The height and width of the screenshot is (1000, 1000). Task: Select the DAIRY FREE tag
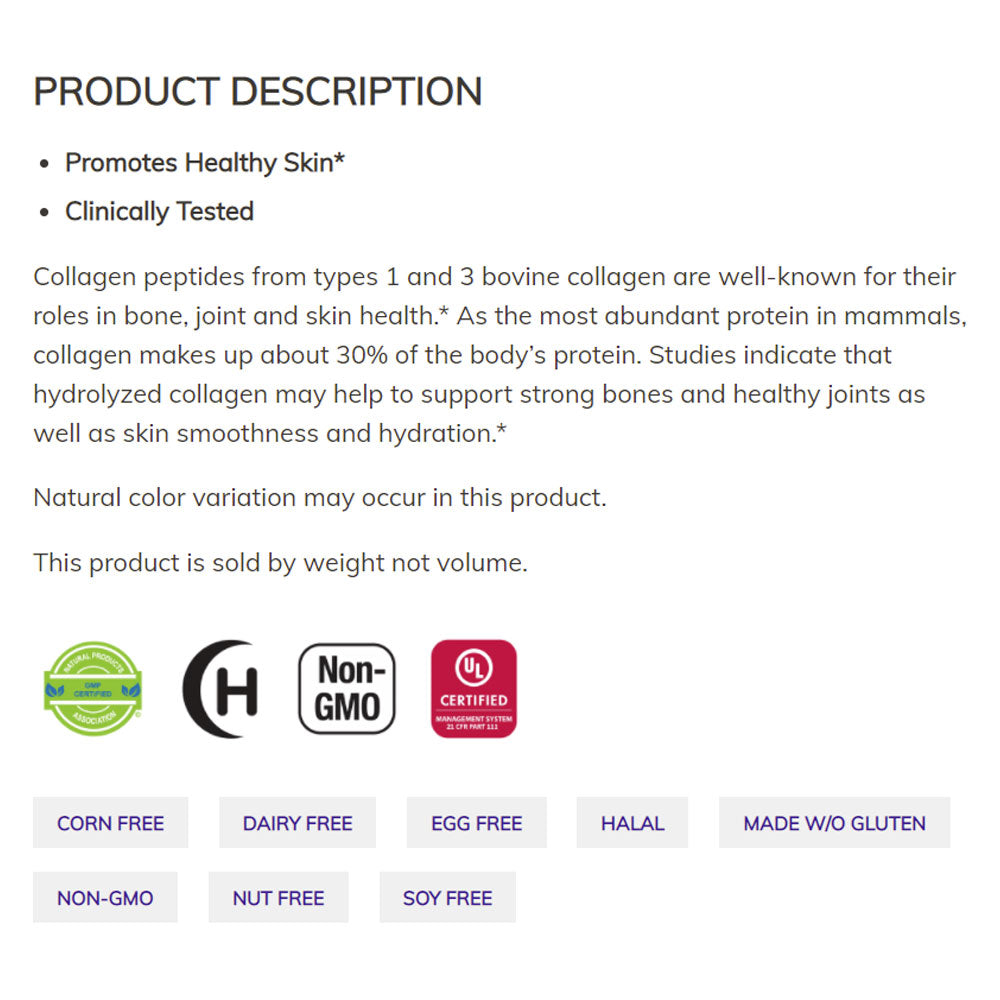(297, 823)
